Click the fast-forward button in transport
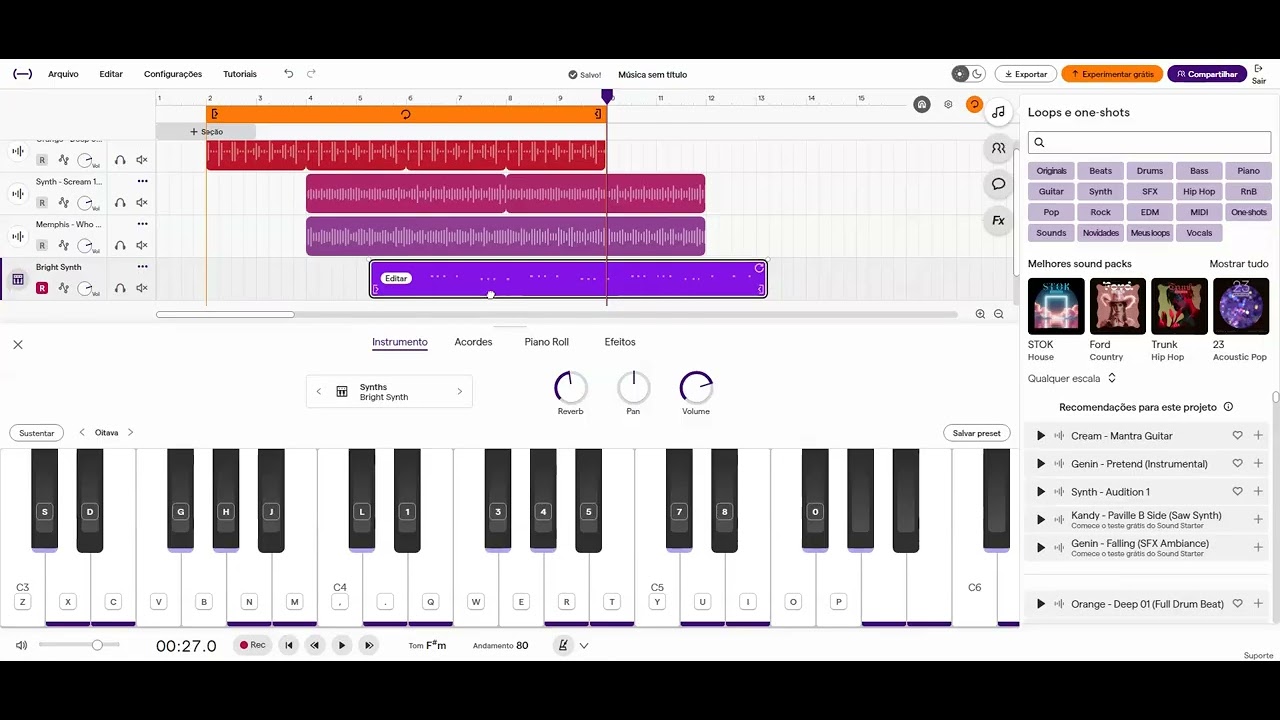 coord(369,645)
